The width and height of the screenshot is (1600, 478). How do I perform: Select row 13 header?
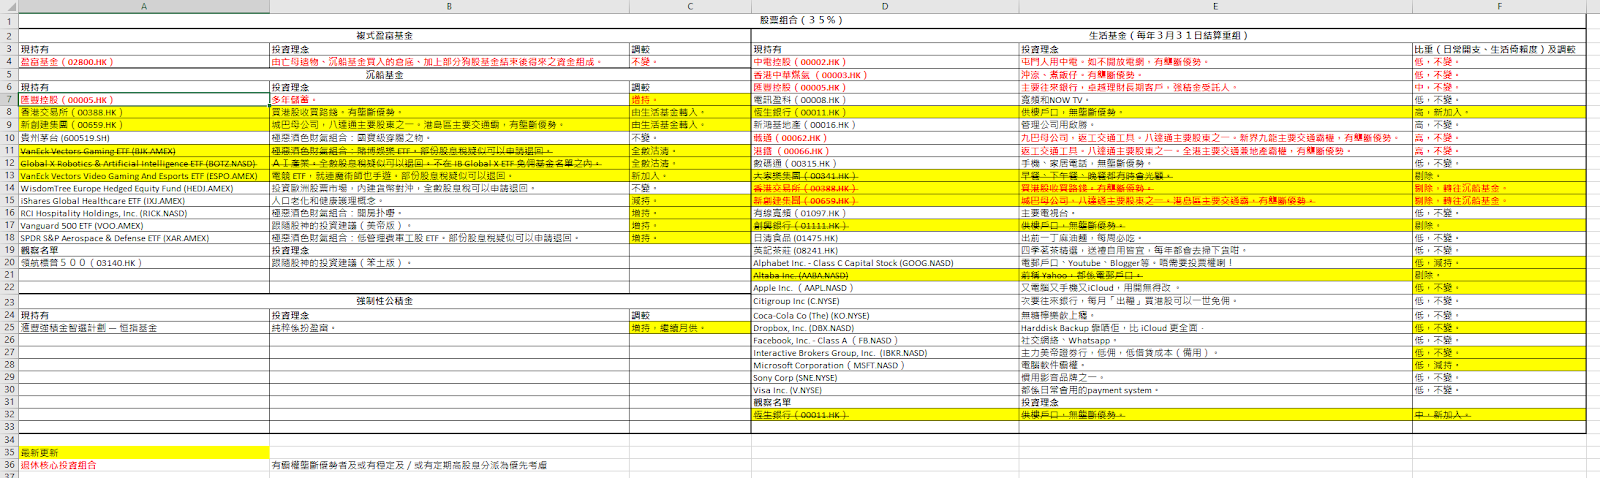9,175
